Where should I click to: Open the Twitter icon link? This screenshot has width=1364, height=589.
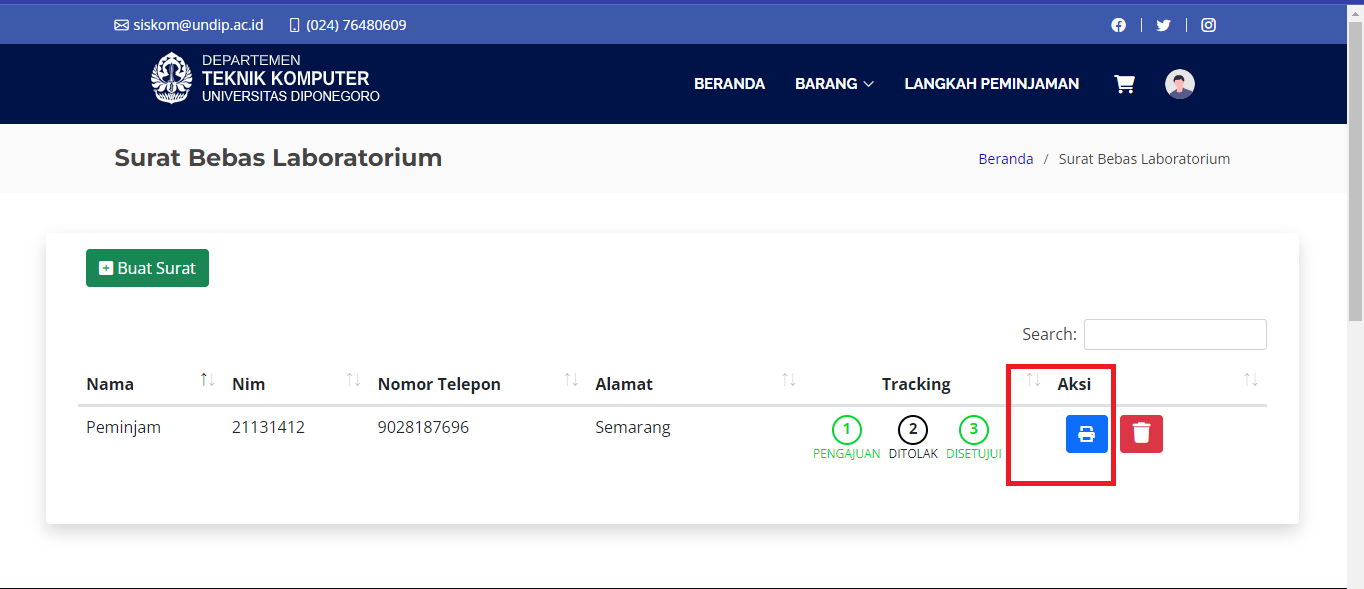pos(1163,25)
